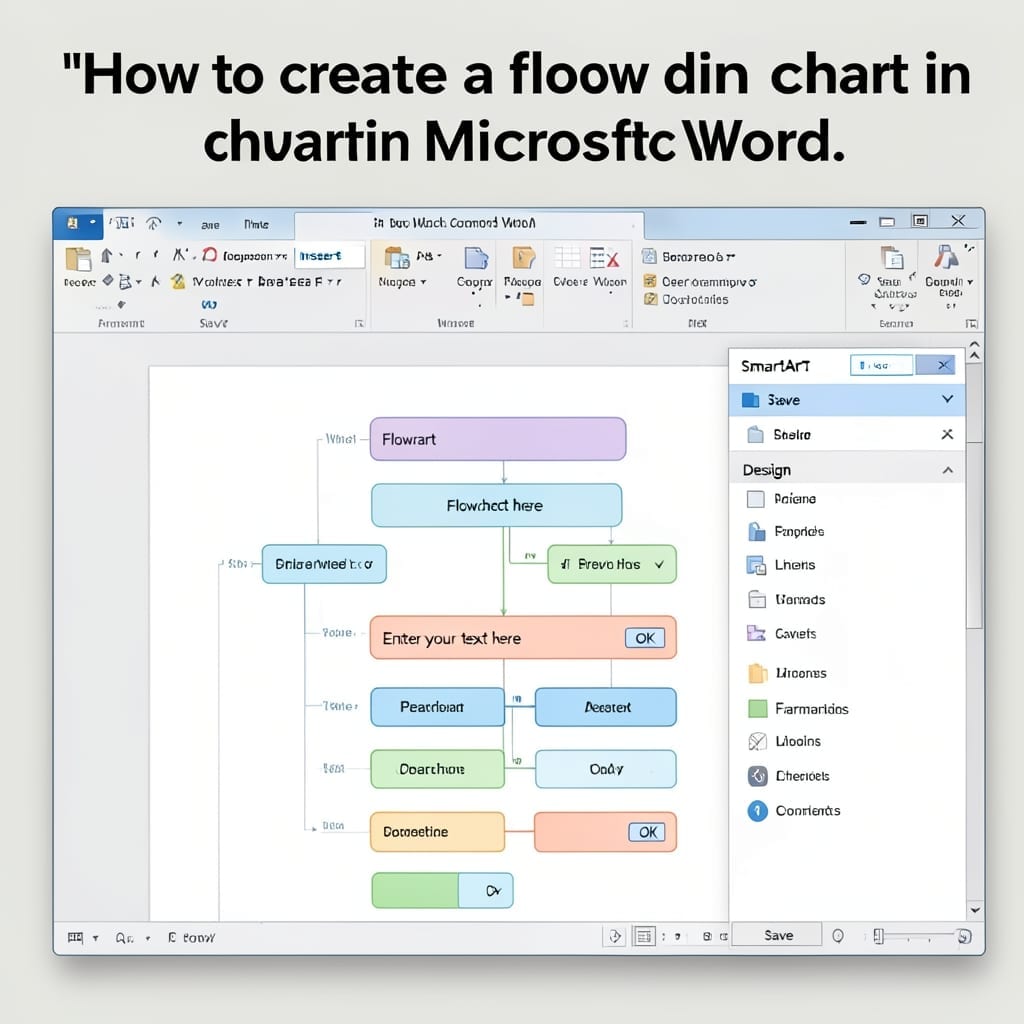Click the Or button on the green box

point(486,890)
